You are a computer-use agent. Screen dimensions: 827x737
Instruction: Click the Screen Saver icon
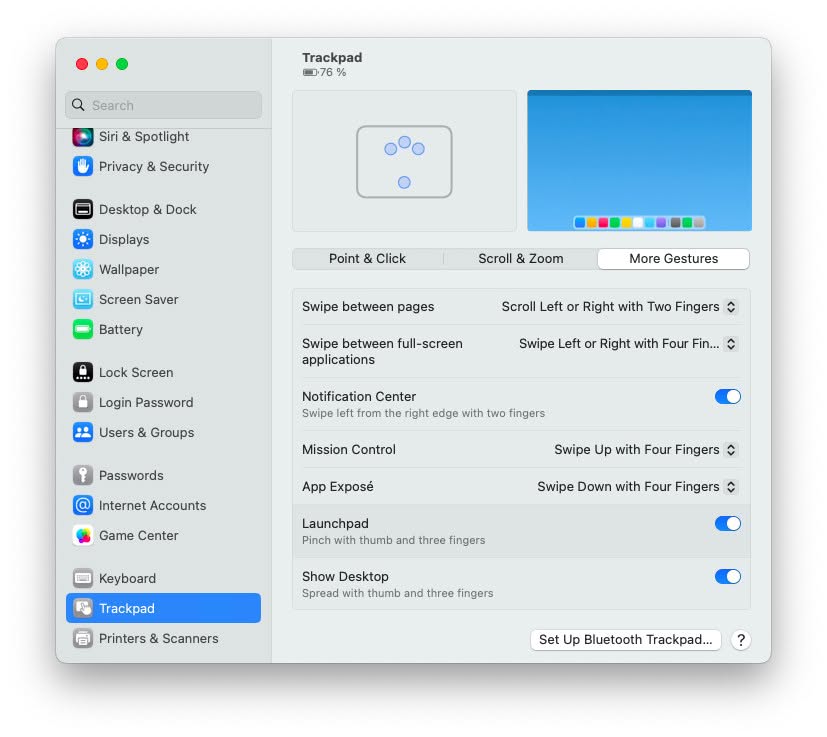tap(83, 300)
